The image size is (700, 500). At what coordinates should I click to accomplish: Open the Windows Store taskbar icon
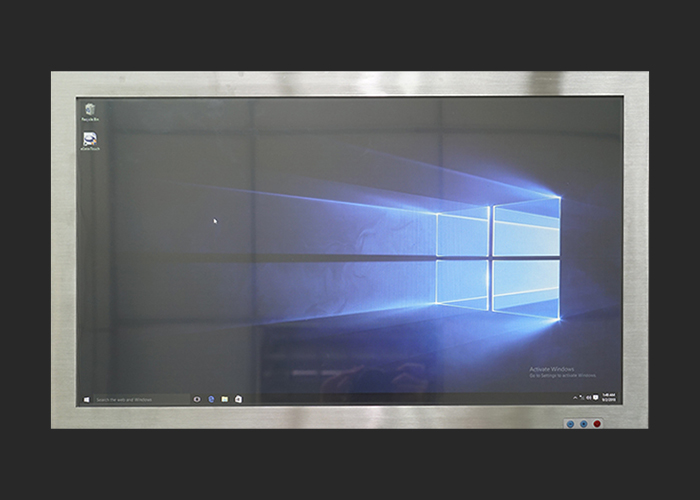coord(238,398)
